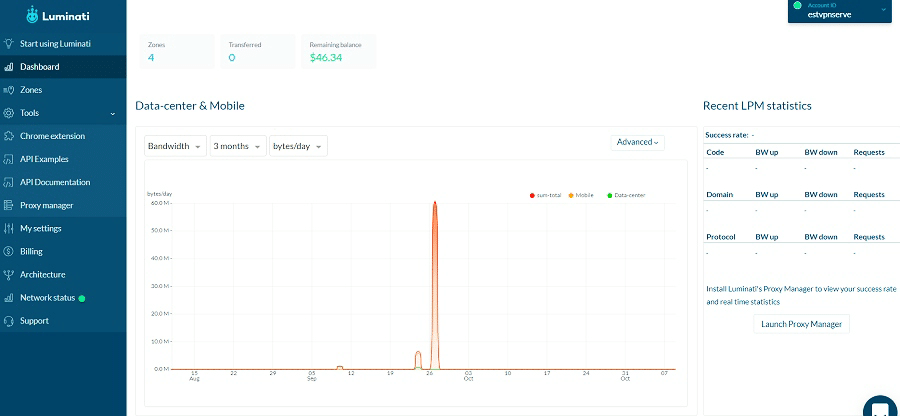Click the Zones count card
Viewport: 900px width, 416px height.
177,51
